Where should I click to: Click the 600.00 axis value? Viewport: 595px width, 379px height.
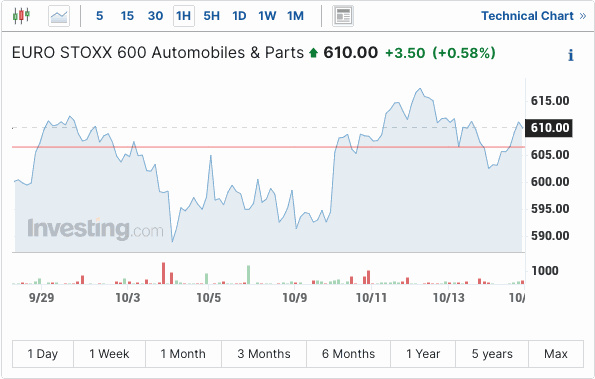[x=550, y=182]
